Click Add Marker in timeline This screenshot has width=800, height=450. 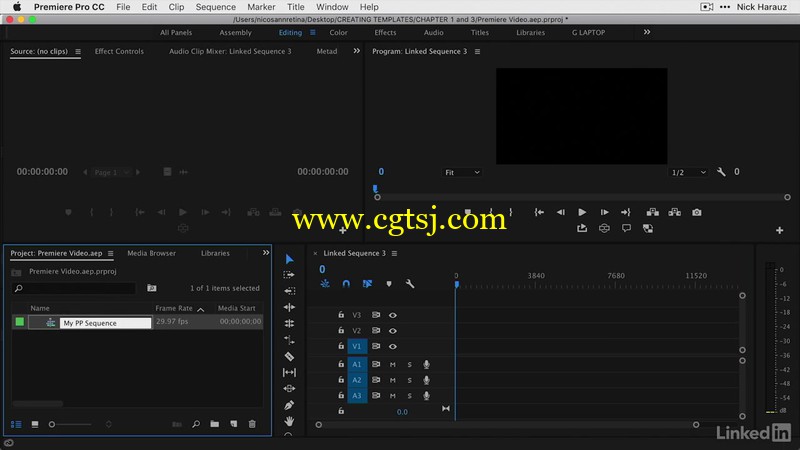coord(389,284)
